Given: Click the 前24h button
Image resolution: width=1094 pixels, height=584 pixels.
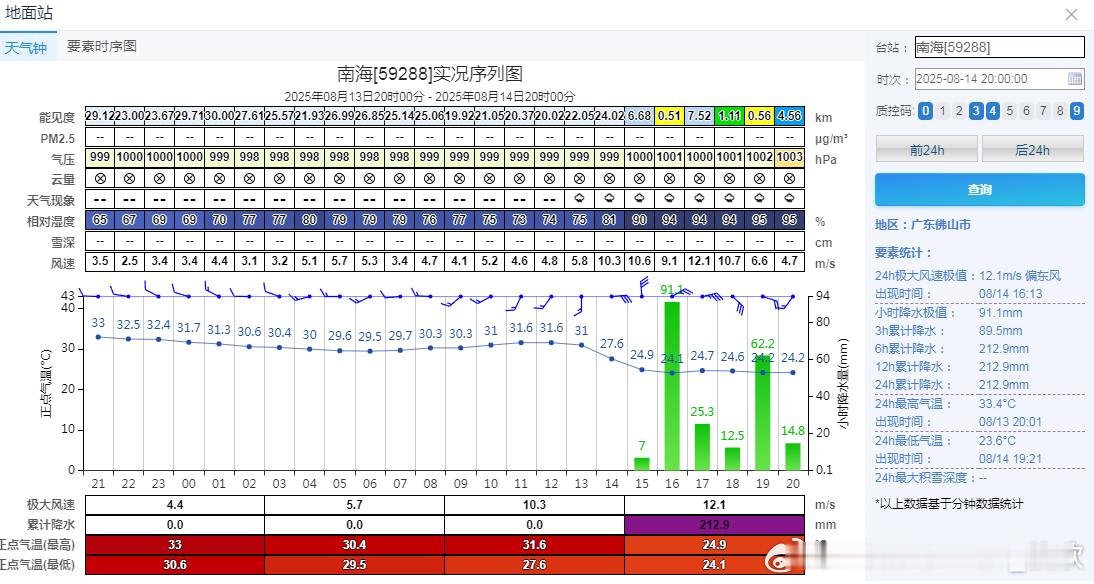Looking at the screenshot, I should (x=927, y=150).
